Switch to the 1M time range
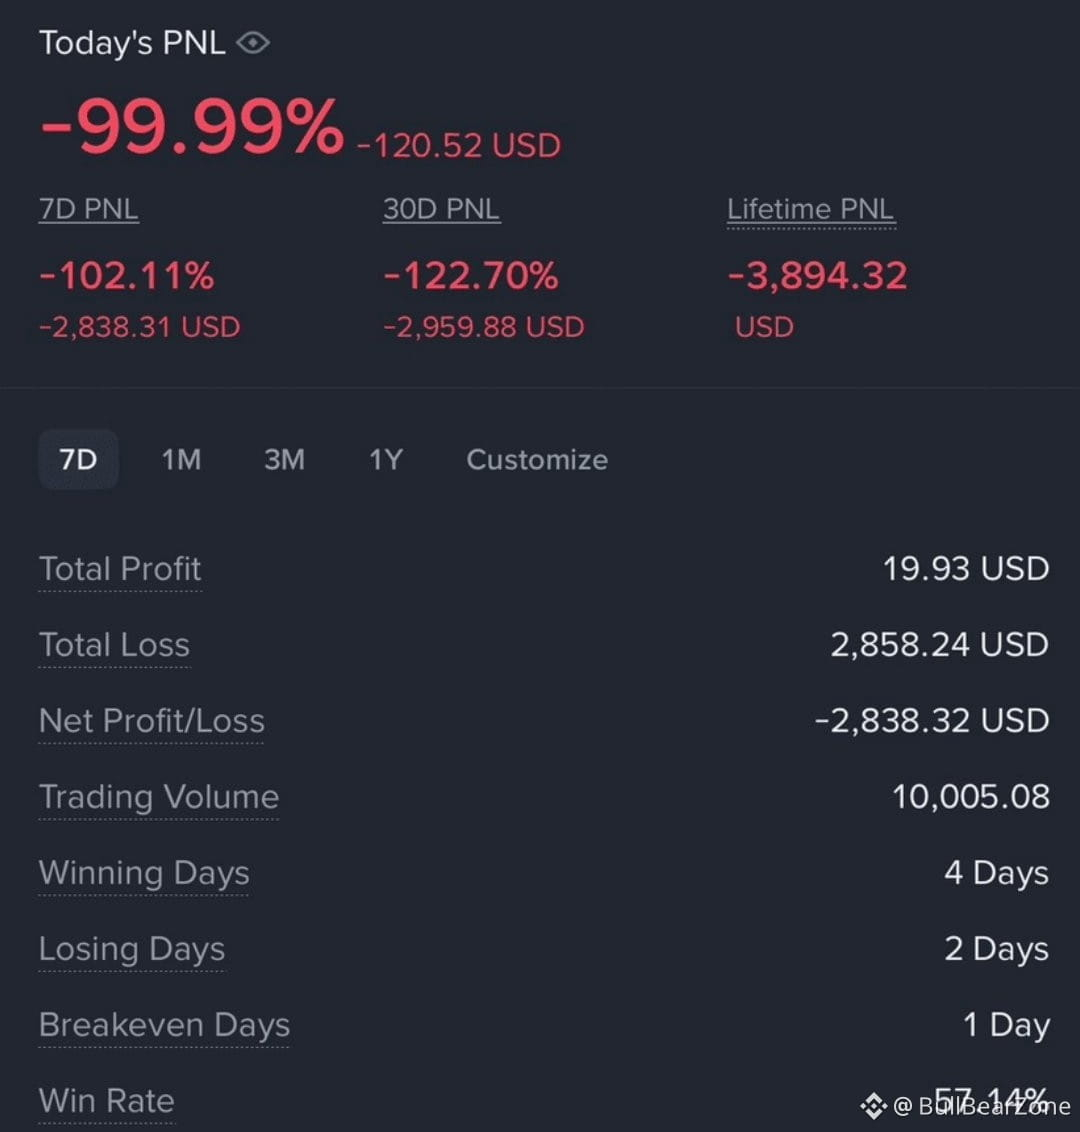 click(x=181, y=459)
